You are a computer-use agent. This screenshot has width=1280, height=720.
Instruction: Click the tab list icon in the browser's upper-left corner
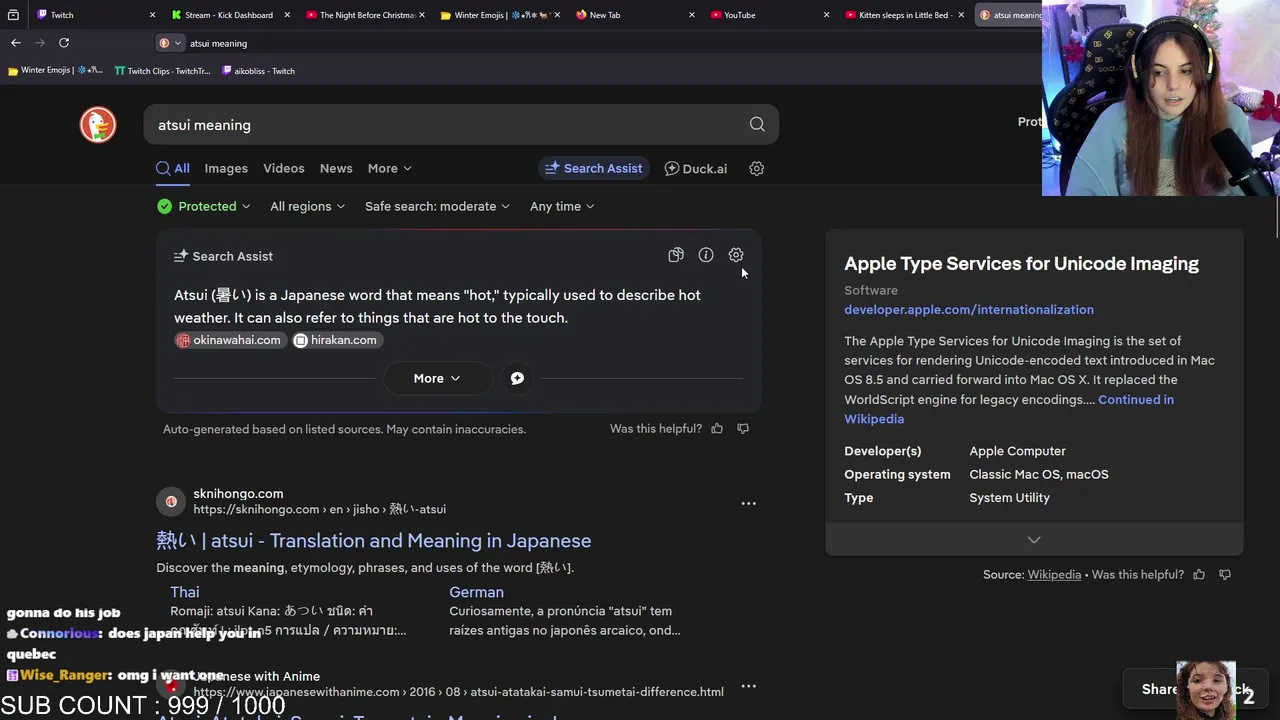coord(13,15)
